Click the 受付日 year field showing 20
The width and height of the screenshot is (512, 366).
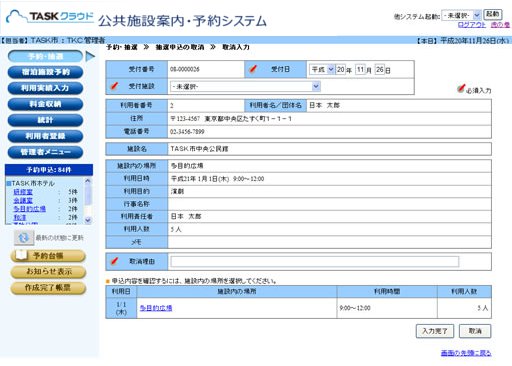[x=340, y=69]
